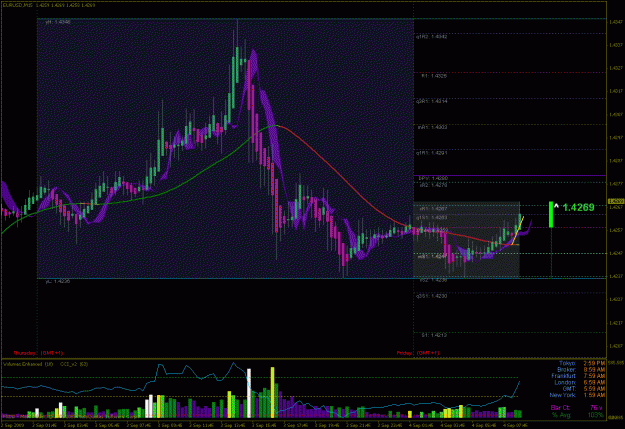Click the q1R2 pivot level label
This screenshot has height=429, width=625.
432,37
